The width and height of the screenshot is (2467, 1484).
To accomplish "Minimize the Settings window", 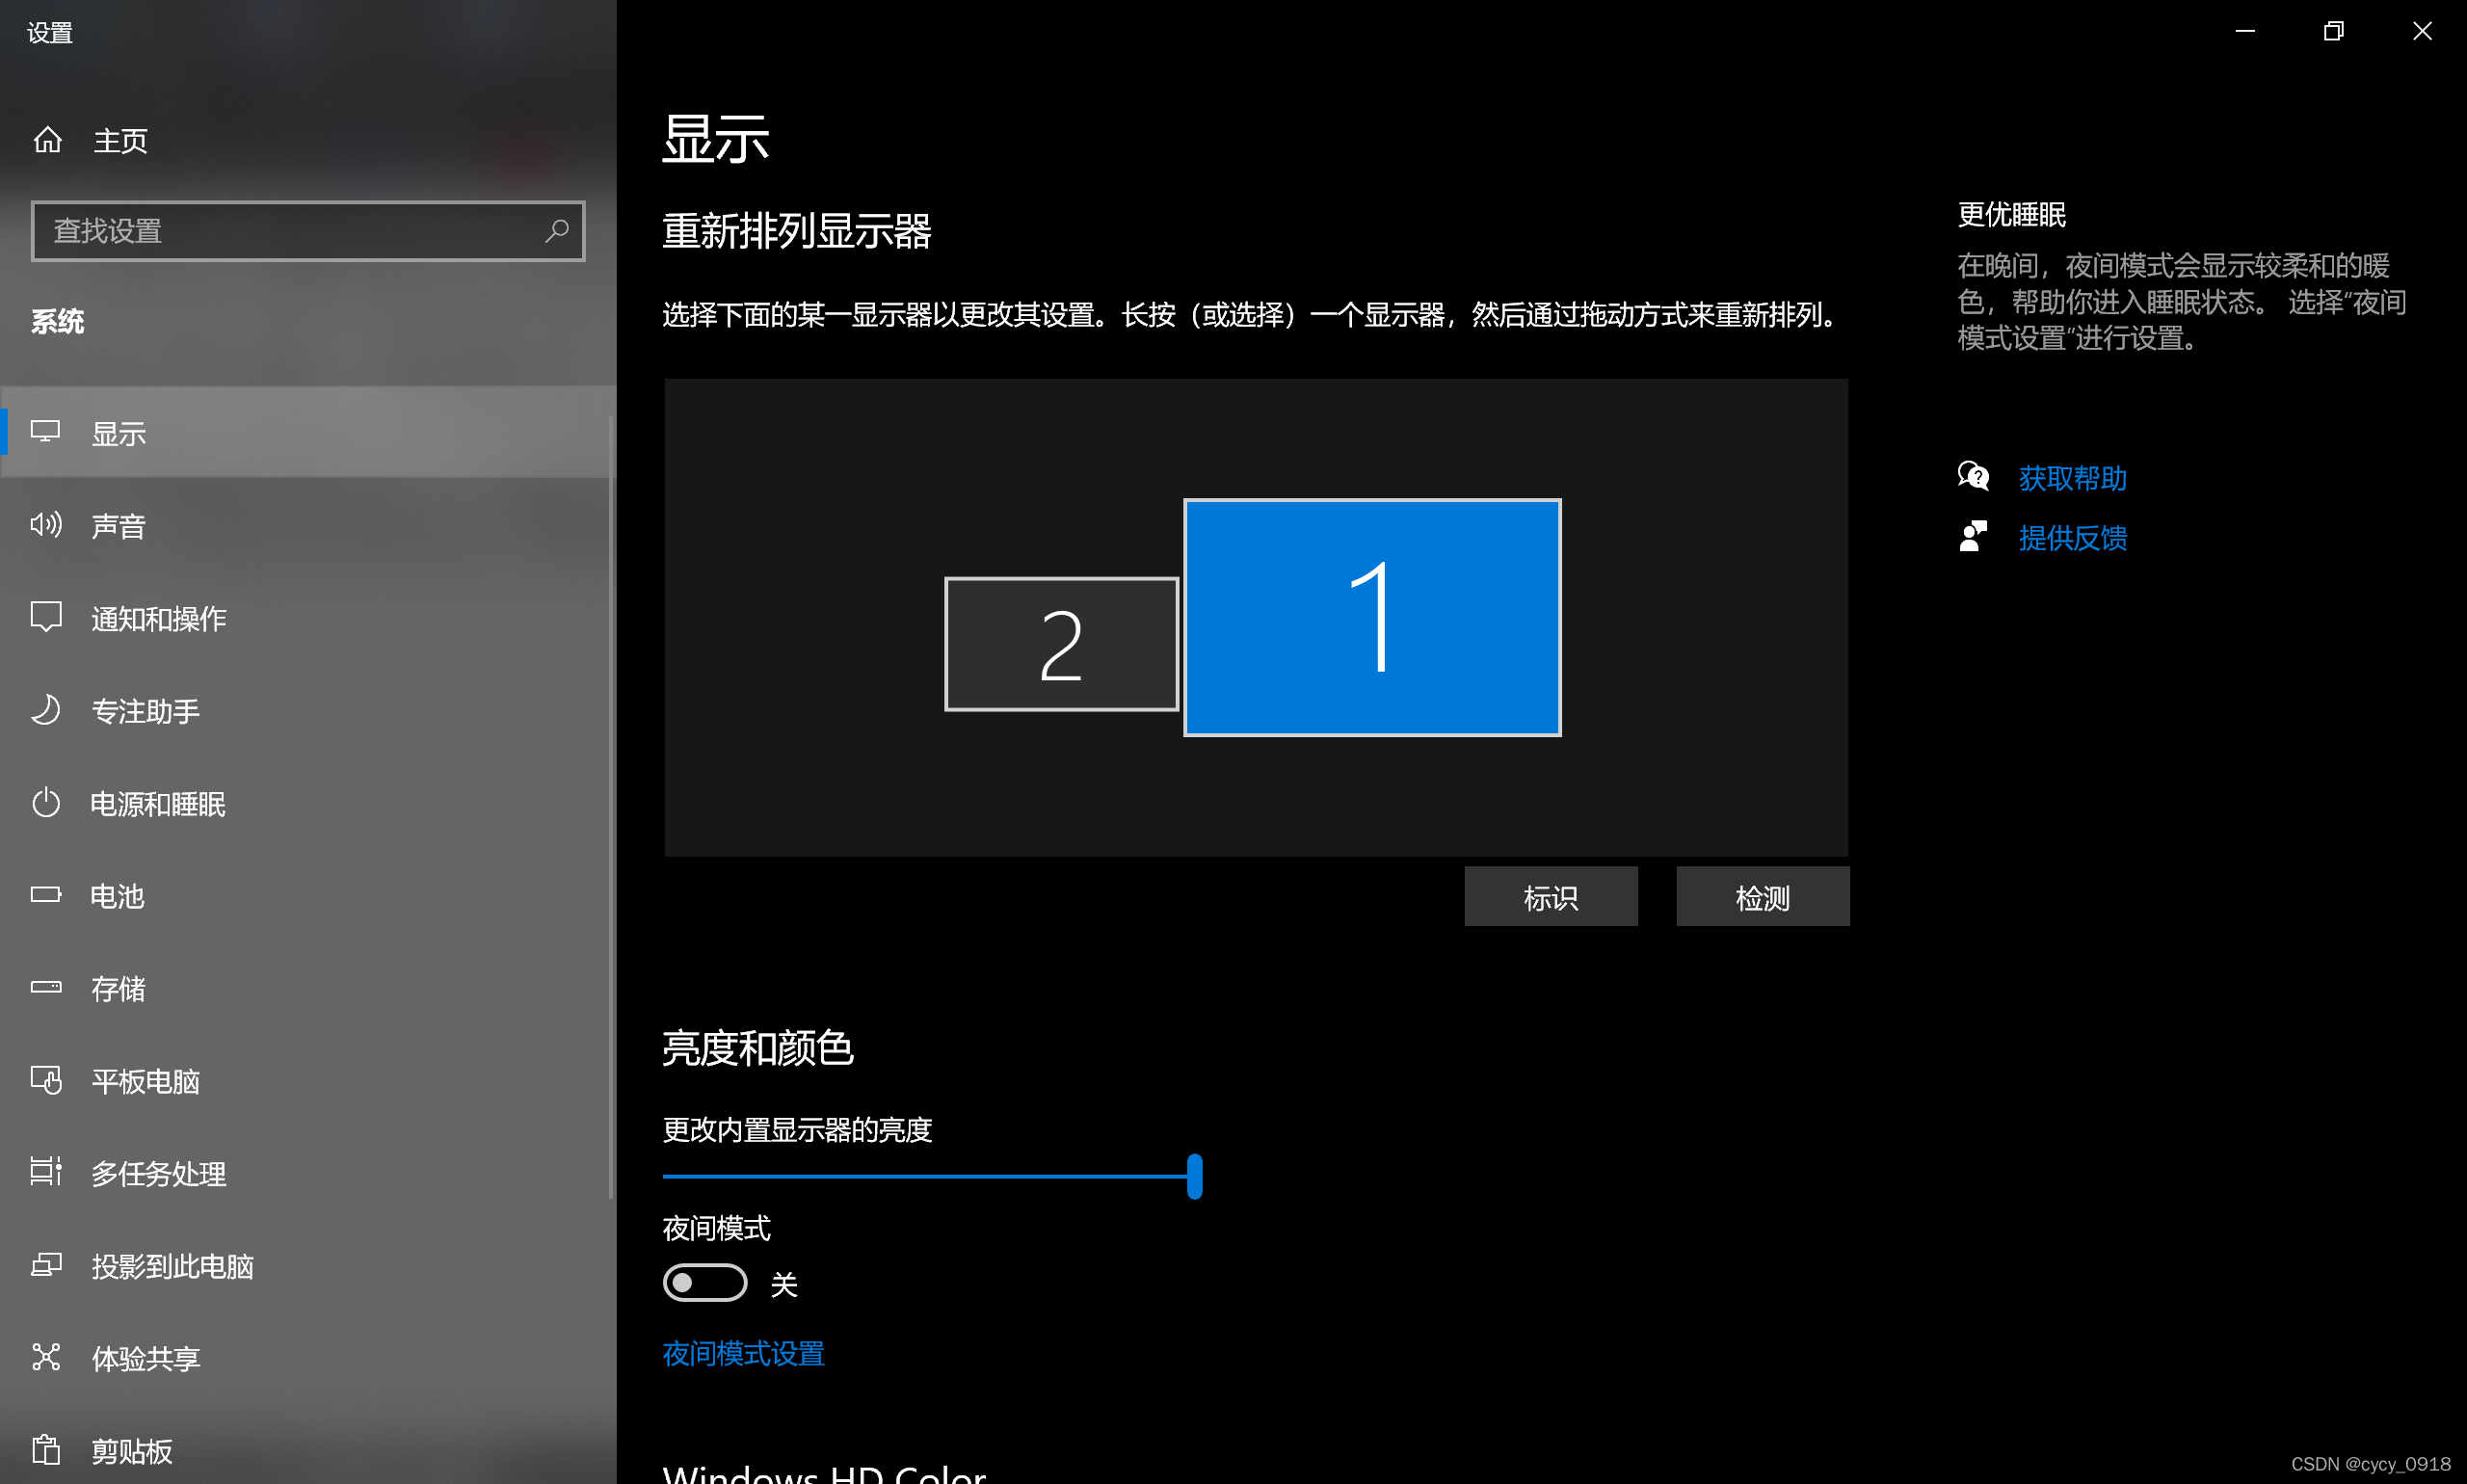I will [2245, 31].
